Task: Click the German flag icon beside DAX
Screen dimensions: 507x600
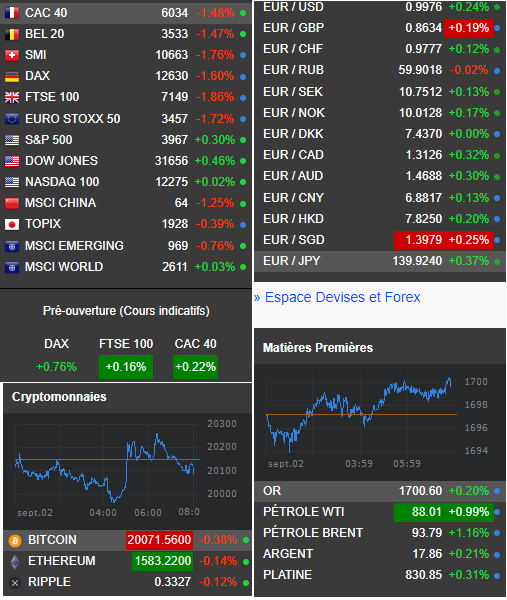Action: coord(12,77)
